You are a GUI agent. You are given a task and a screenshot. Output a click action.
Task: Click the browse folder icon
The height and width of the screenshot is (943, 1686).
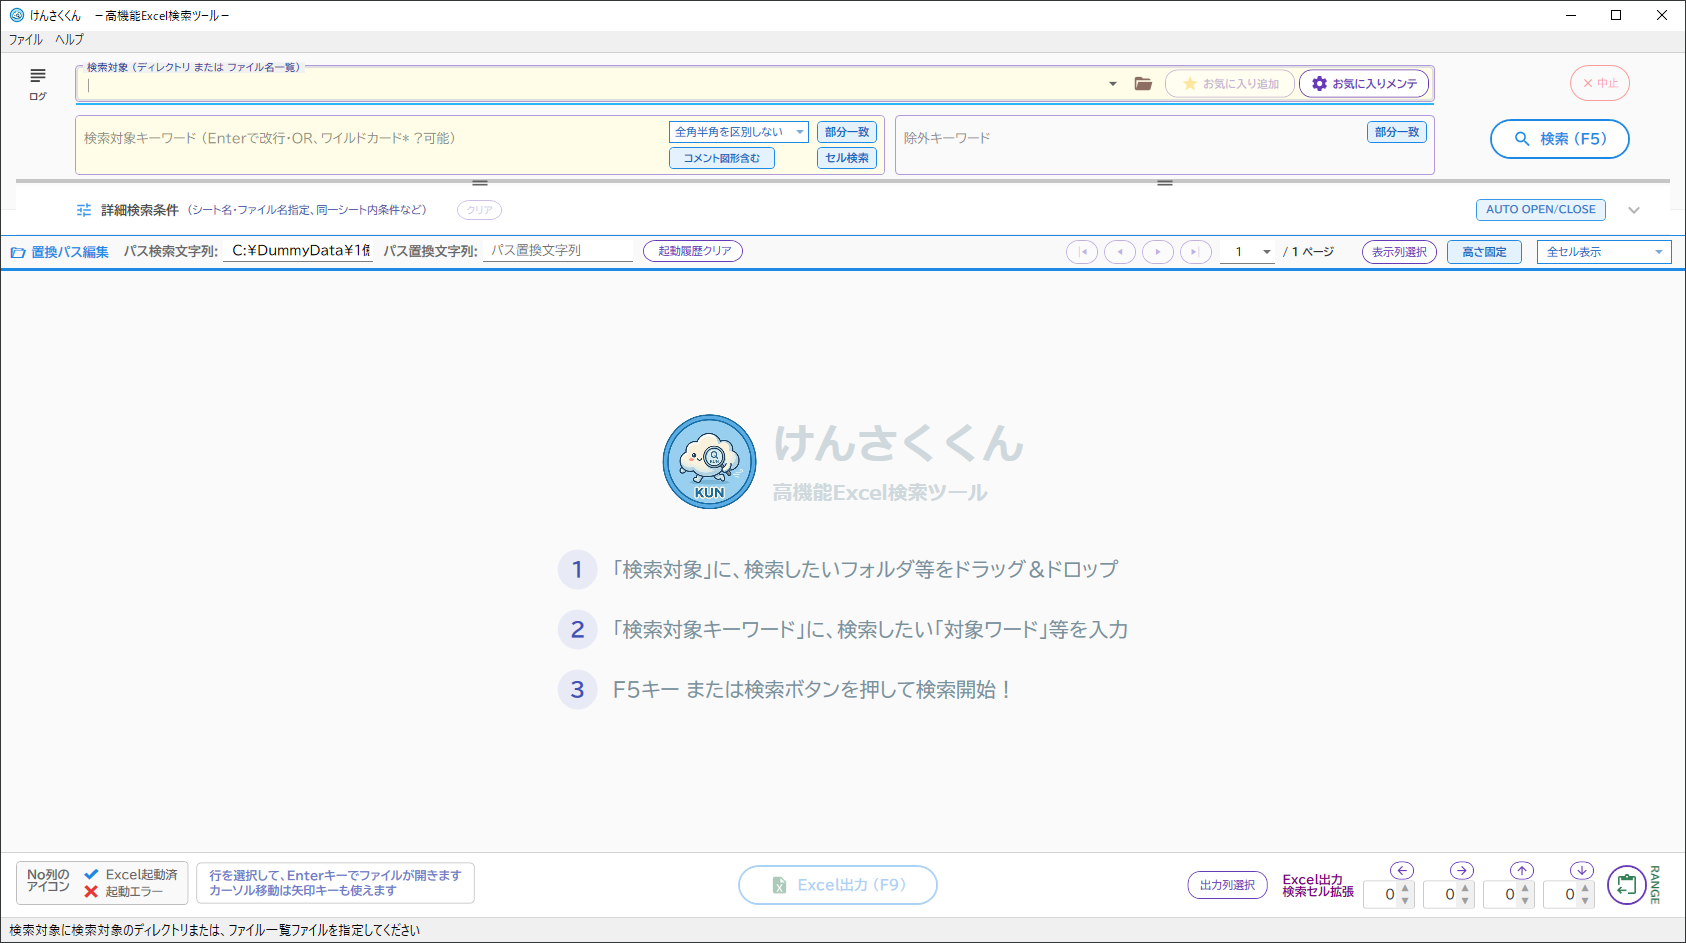click(x=1143, y=84)
